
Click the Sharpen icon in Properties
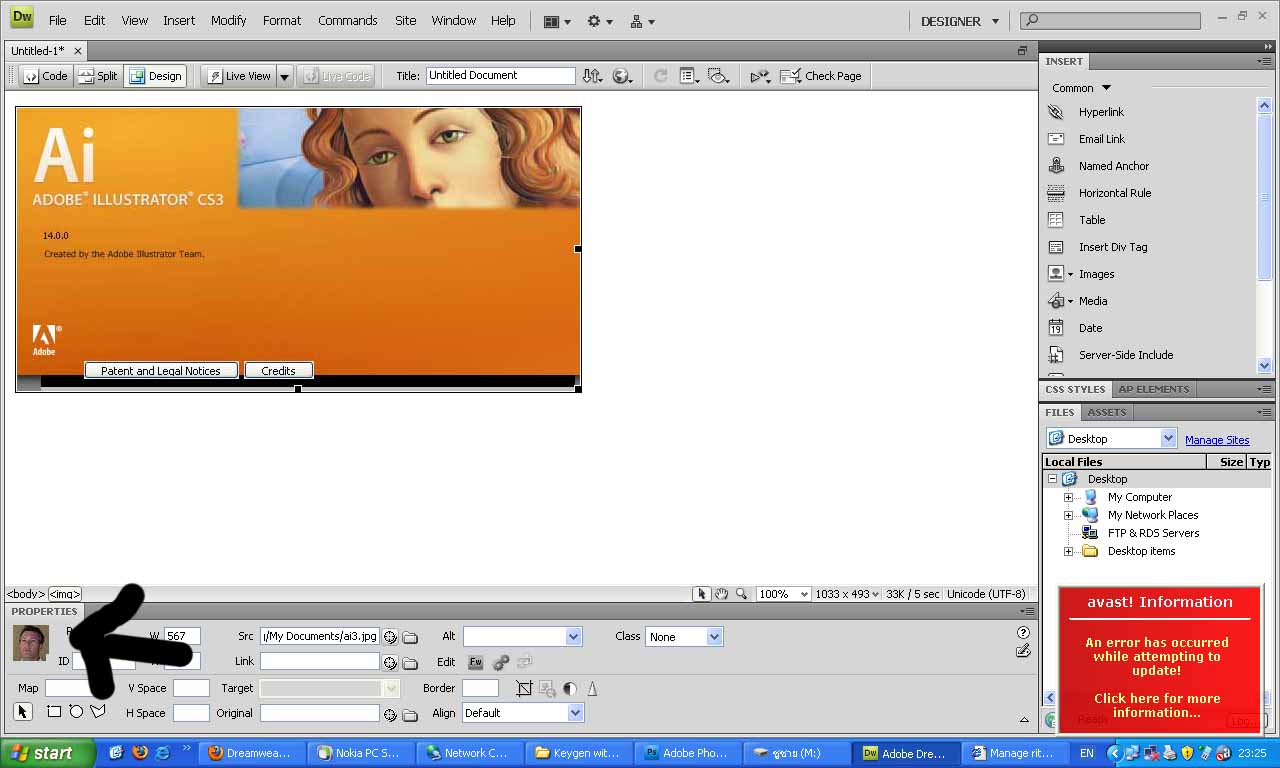click(592, 688)
